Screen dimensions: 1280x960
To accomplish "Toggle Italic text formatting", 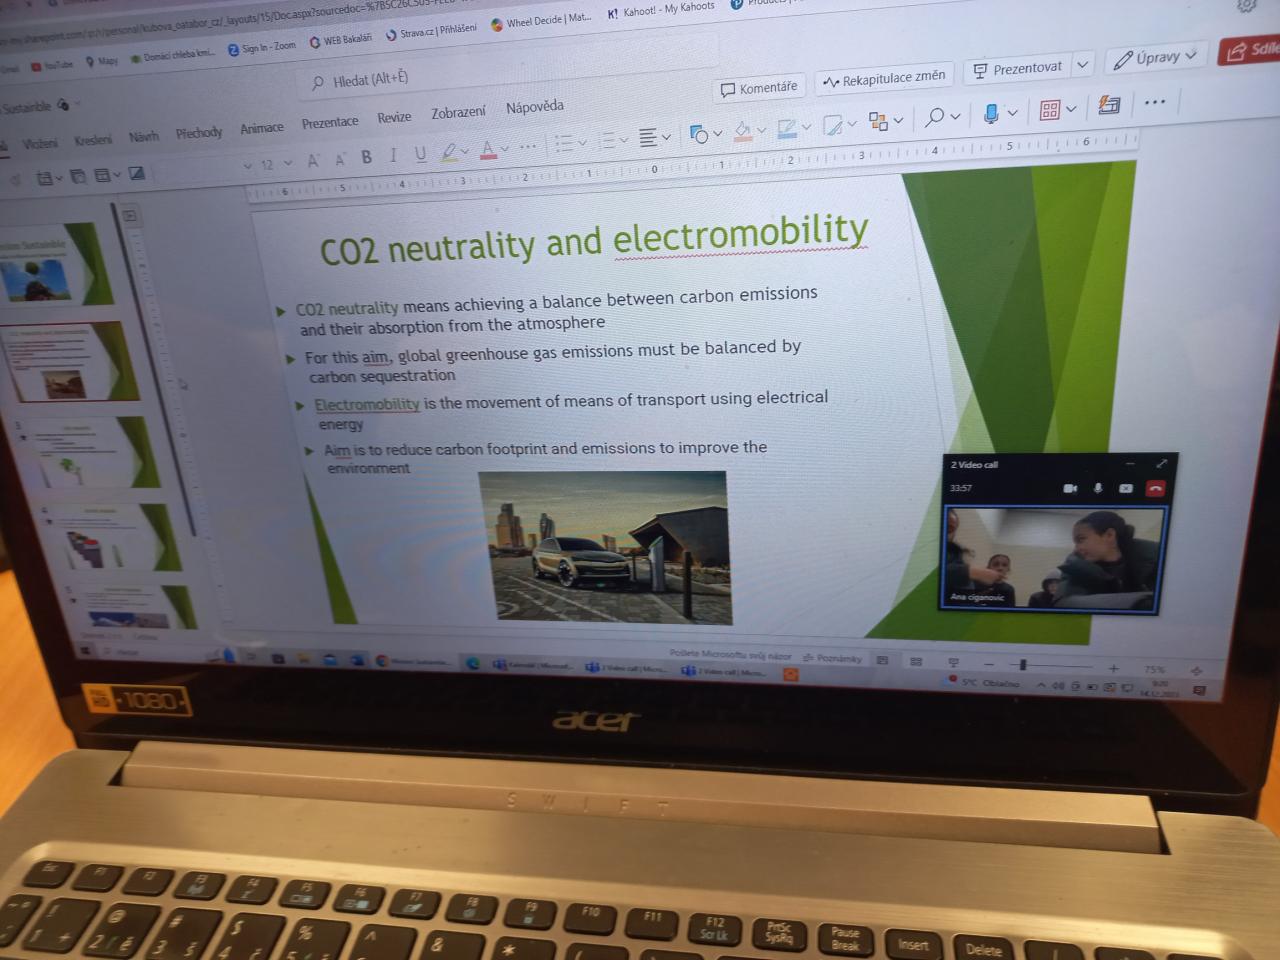I will [x=393, y=155].
